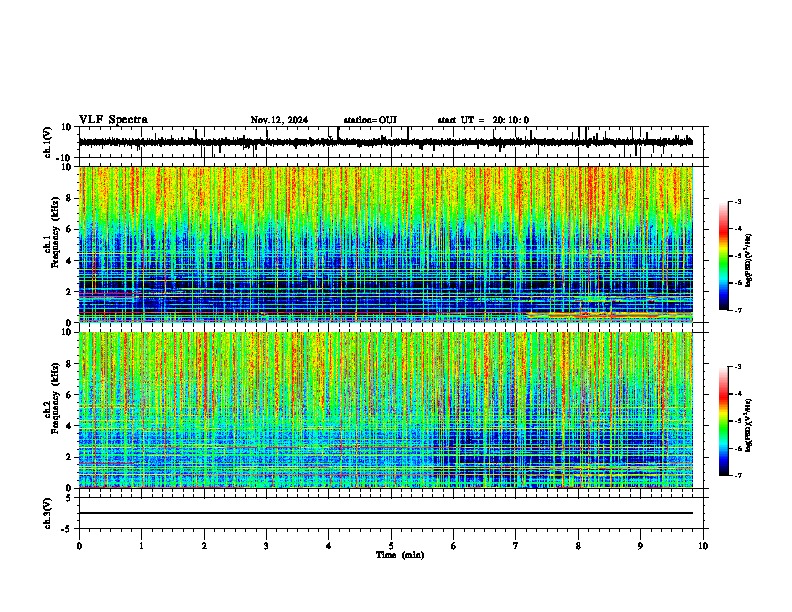Viewport: 792px width, 612px height.
Task: Click the "VLF Spectra" title text
Action: [113, 120]
